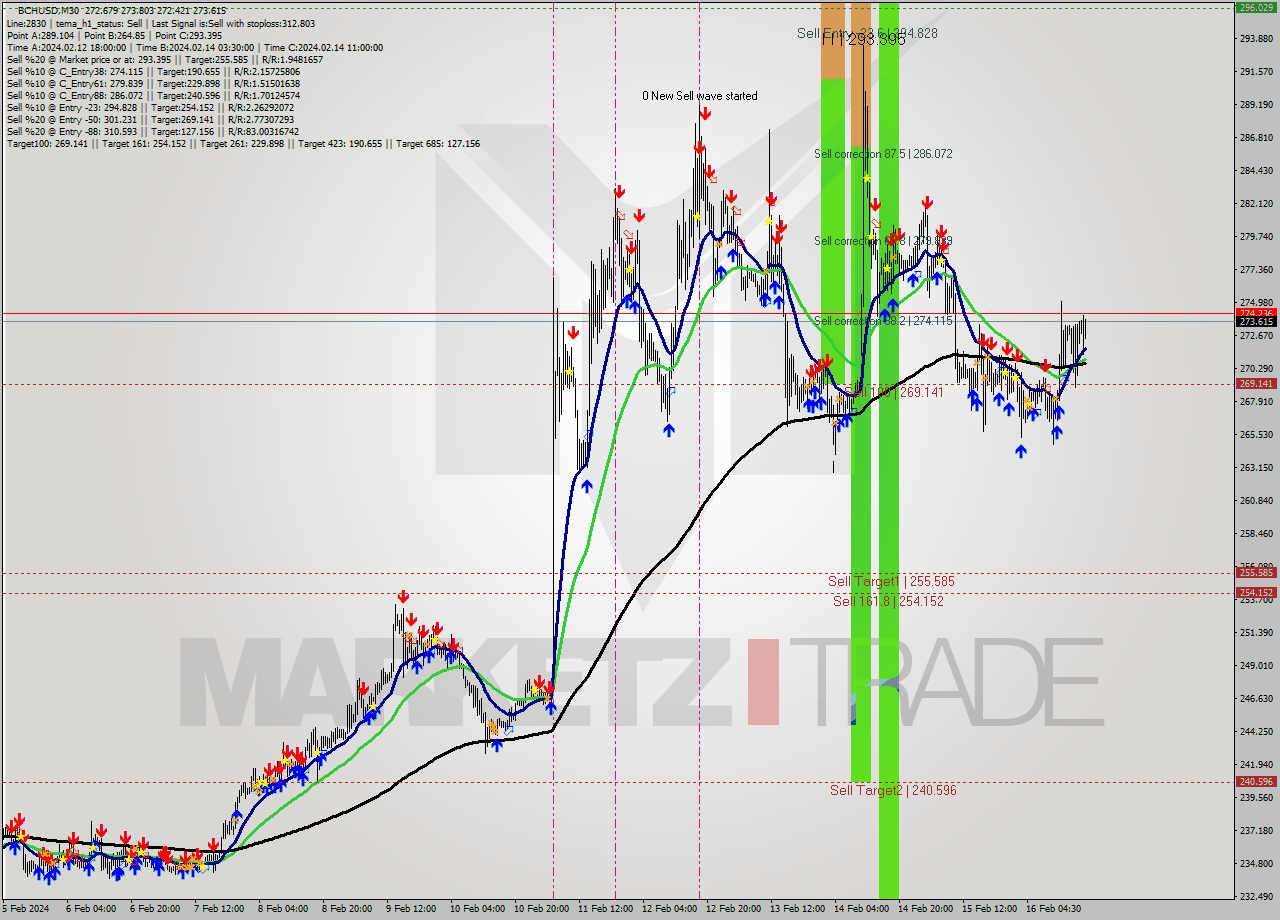Click the 'Sell Target2 | 240.596' label
1280x920 pixels.
pyautogui.click(x=893, y=790)
